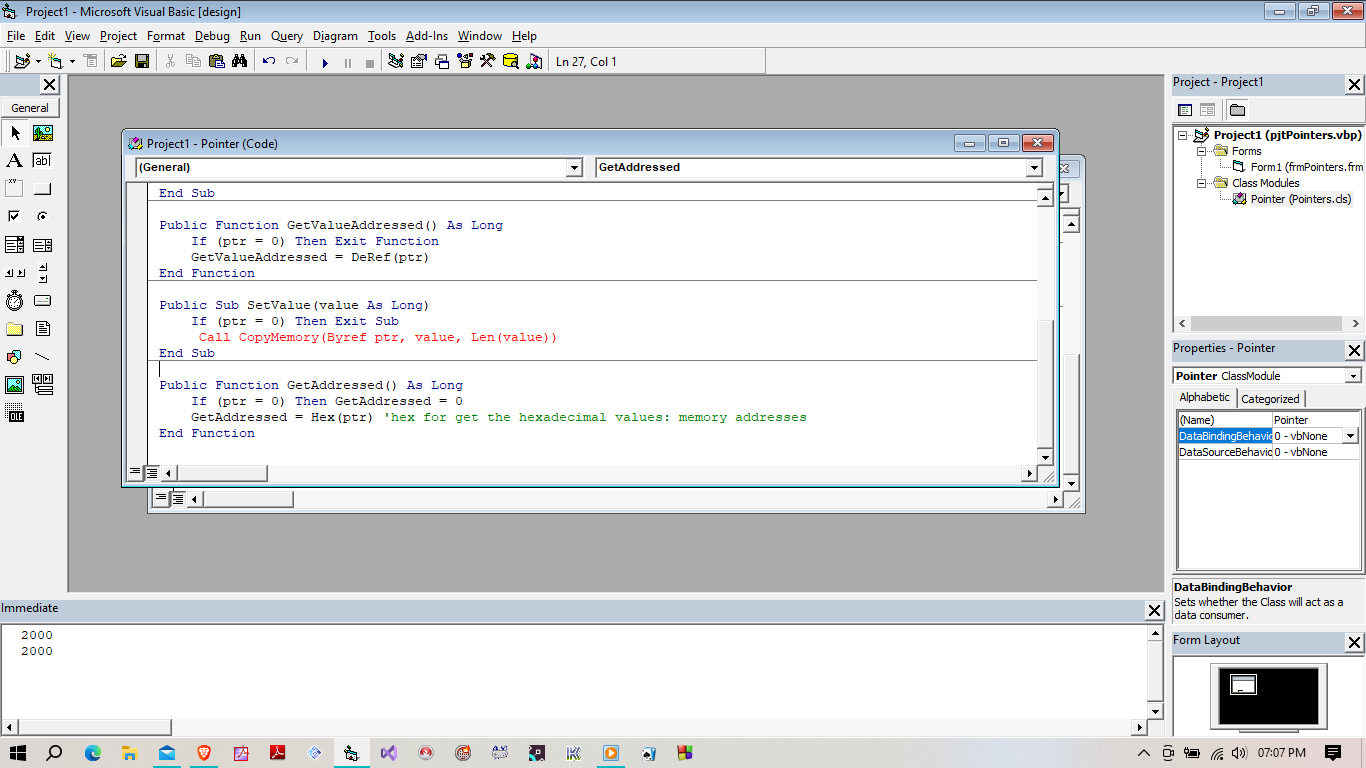Open Visual Component Manager icon

point(533,61)
